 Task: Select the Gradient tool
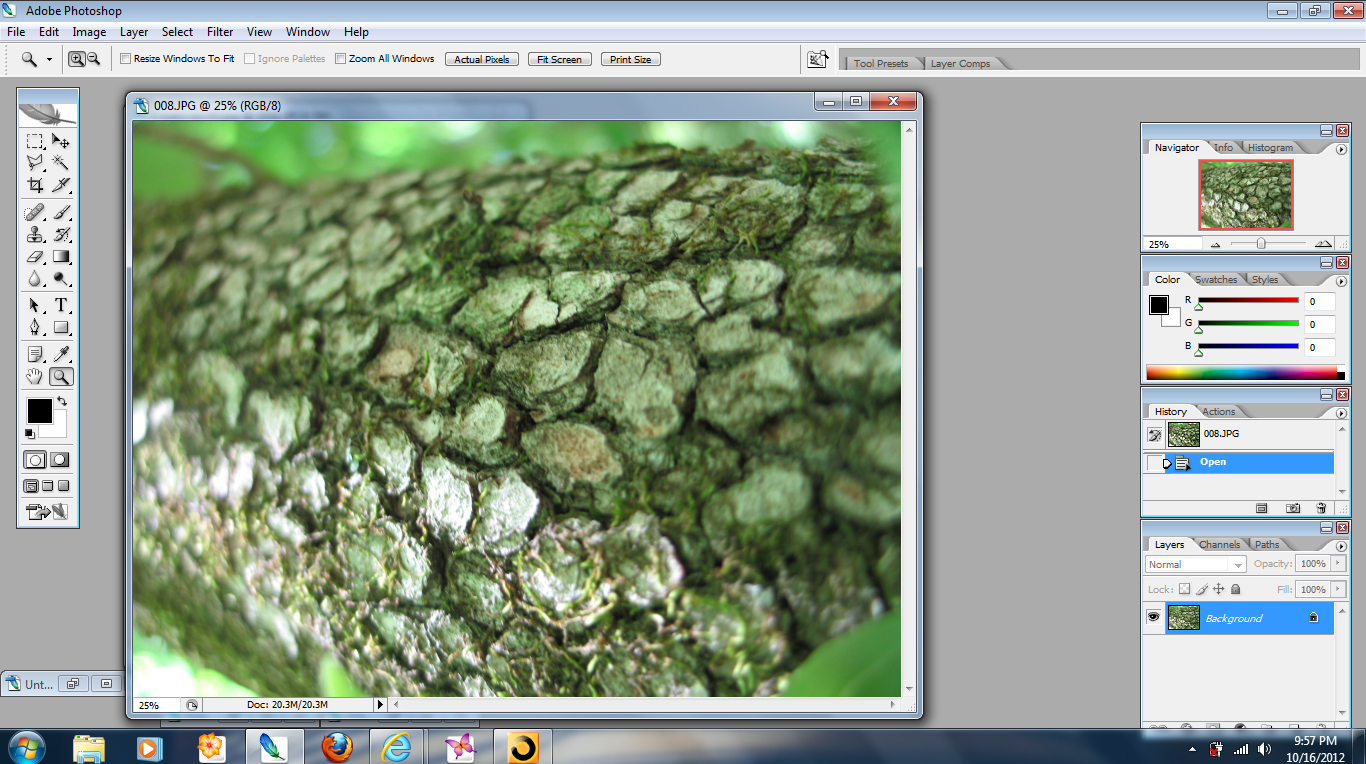coord(61,257)
